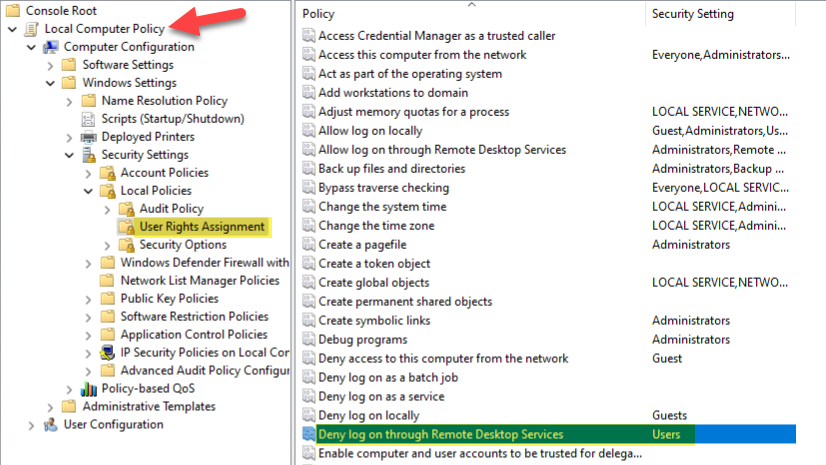Screen dimensions: 826x465
Task: Select Advanced Audit Policy Configuration item
Action: 205,371
